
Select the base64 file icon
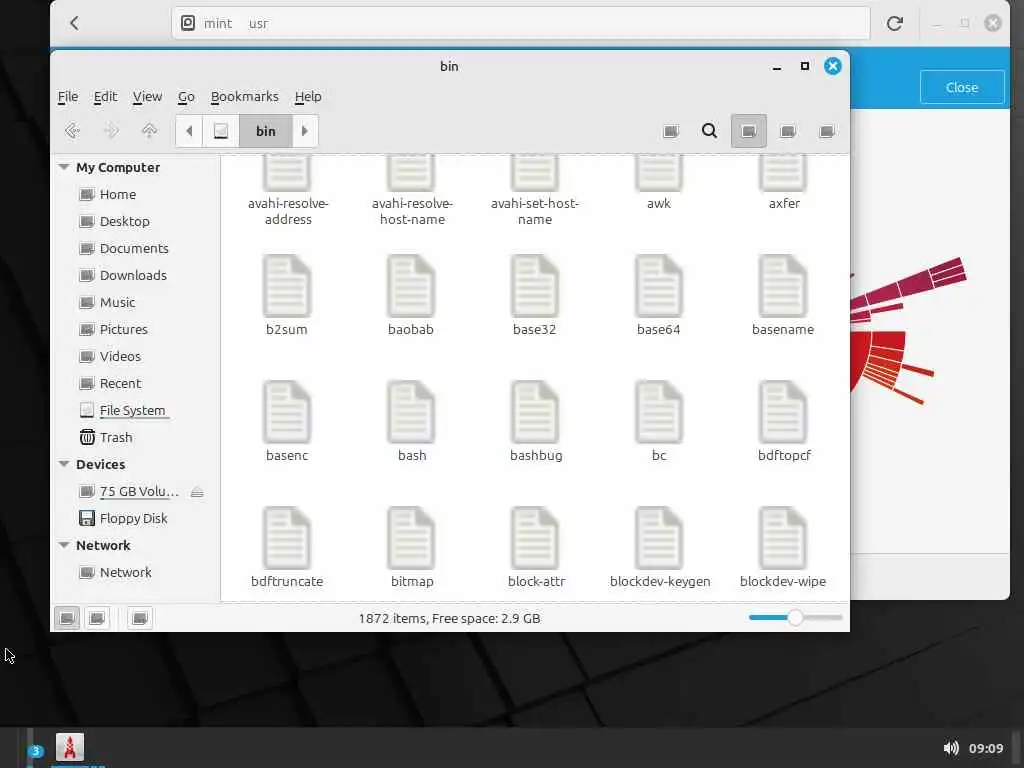[x=659, y=286]
